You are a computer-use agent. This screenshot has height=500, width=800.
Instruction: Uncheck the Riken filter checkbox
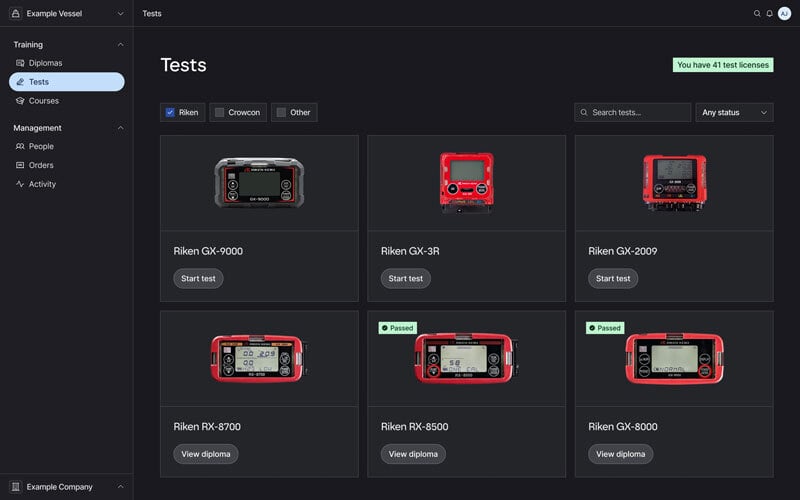(170, 113)
